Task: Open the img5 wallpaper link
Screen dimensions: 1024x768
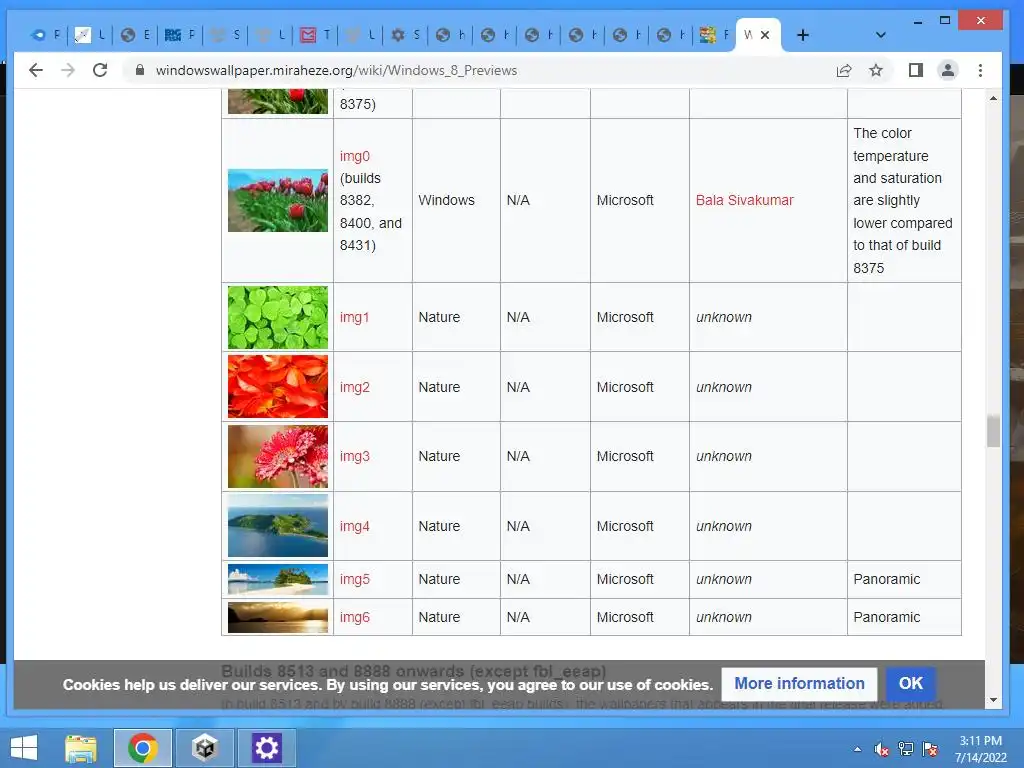Action: [x=355, y=579]
